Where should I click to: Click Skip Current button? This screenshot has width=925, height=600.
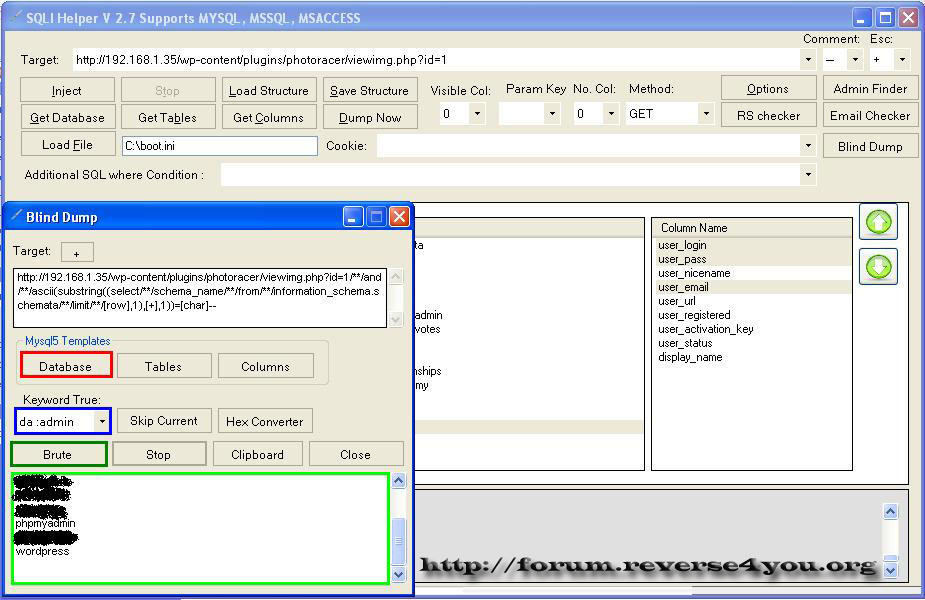[x=164, y=421]
